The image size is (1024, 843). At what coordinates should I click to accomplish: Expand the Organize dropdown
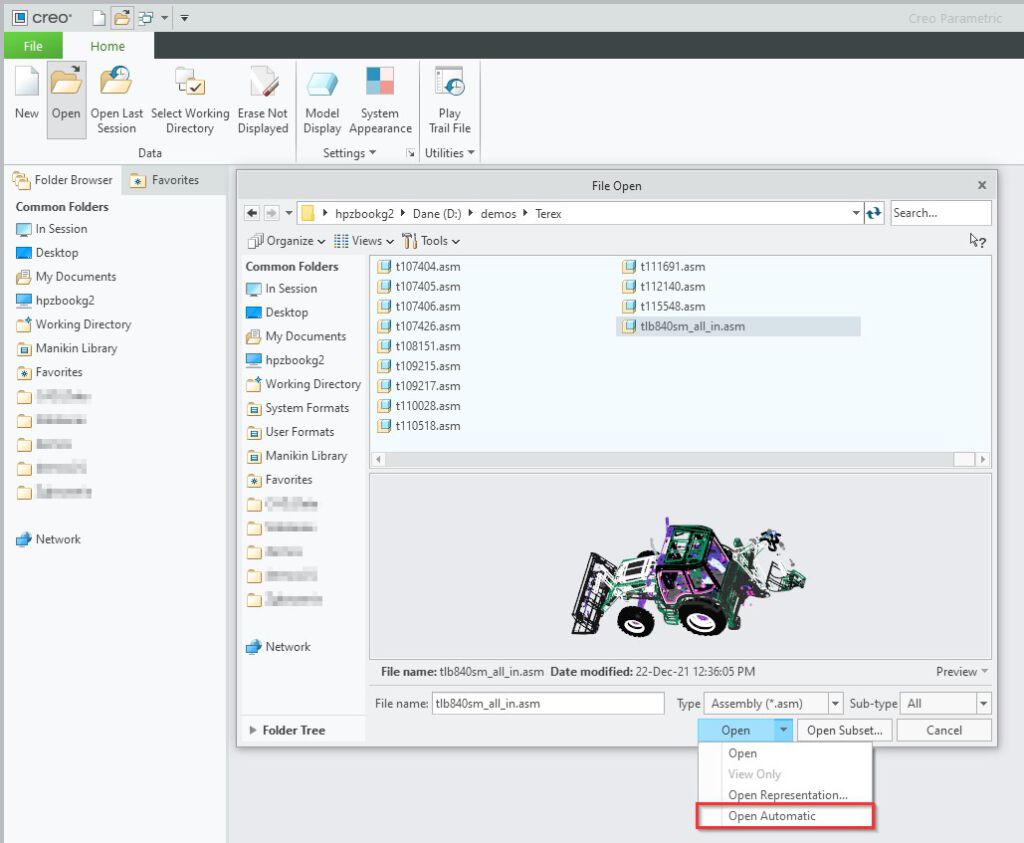coord(287,241)
